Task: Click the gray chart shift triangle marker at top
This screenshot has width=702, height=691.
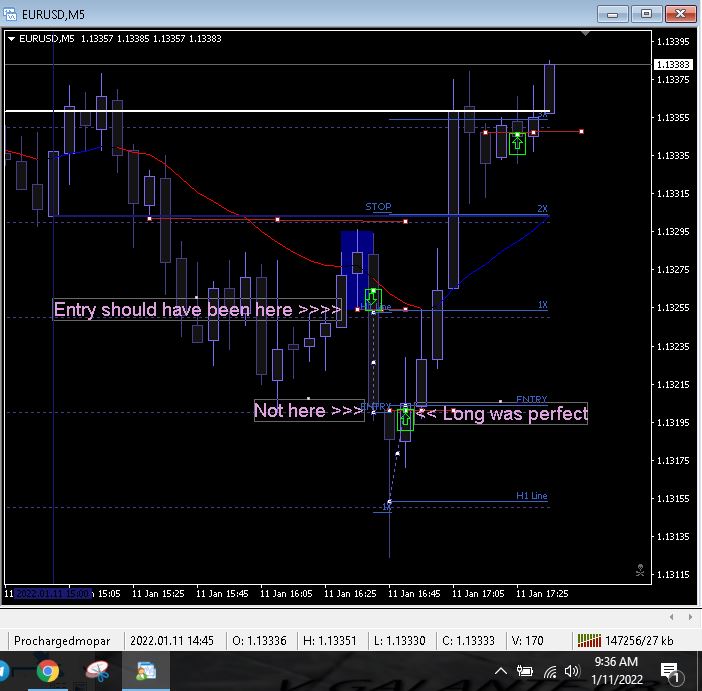Action: (585, 34)
